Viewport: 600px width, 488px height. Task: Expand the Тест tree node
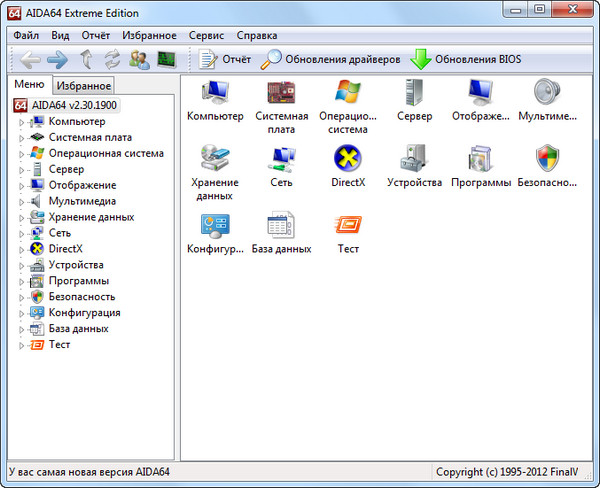[x=22, y=345]
